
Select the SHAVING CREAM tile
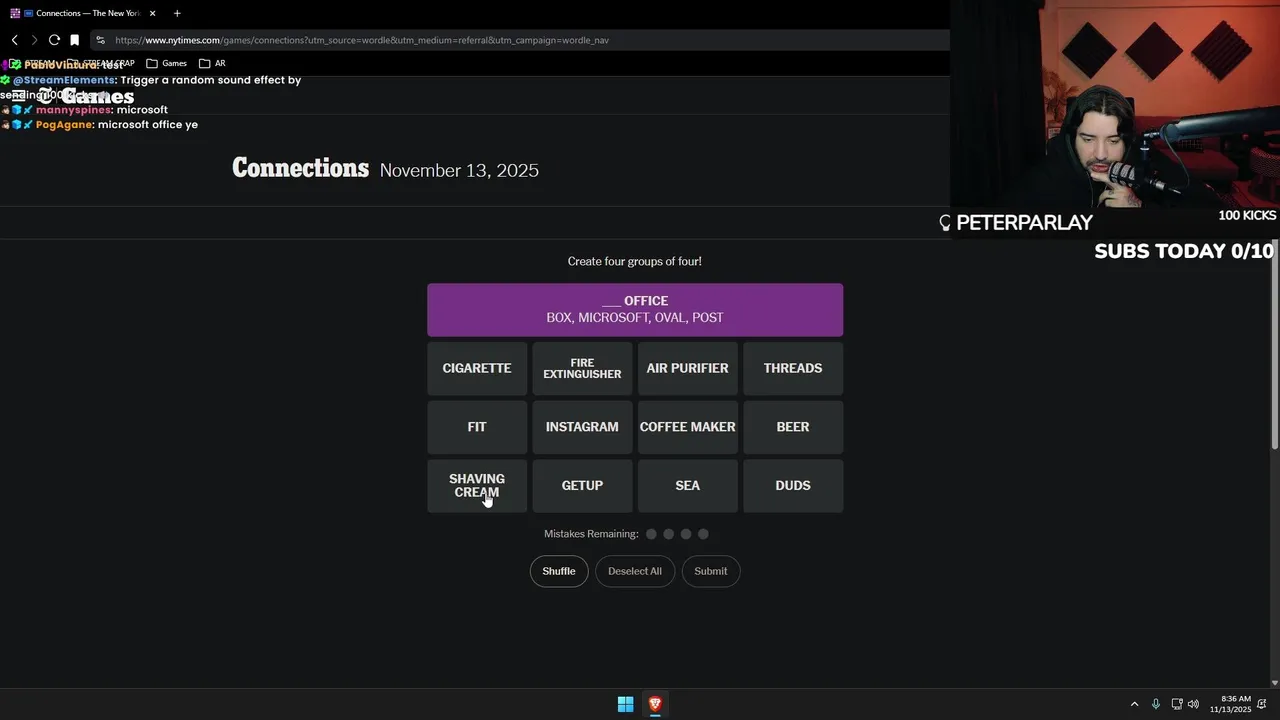[x=477, y=485]
